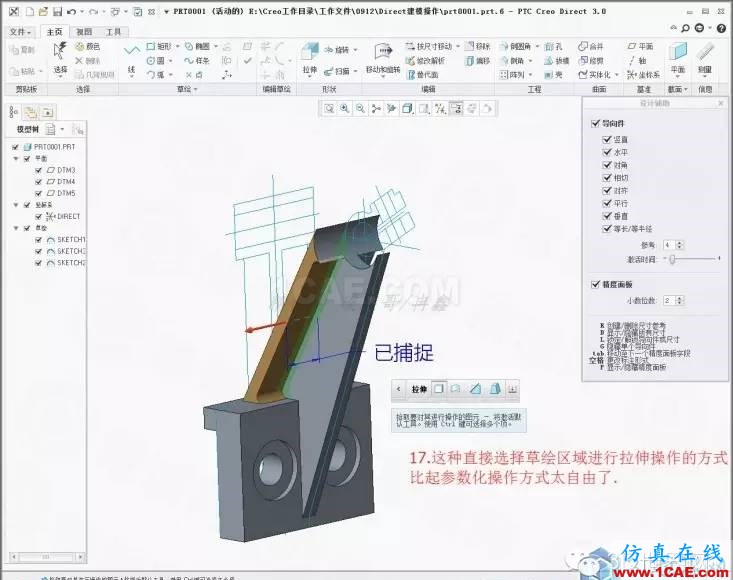
Task: Uncheck the 导向件 guides checkbox
Action: [595, 123]
